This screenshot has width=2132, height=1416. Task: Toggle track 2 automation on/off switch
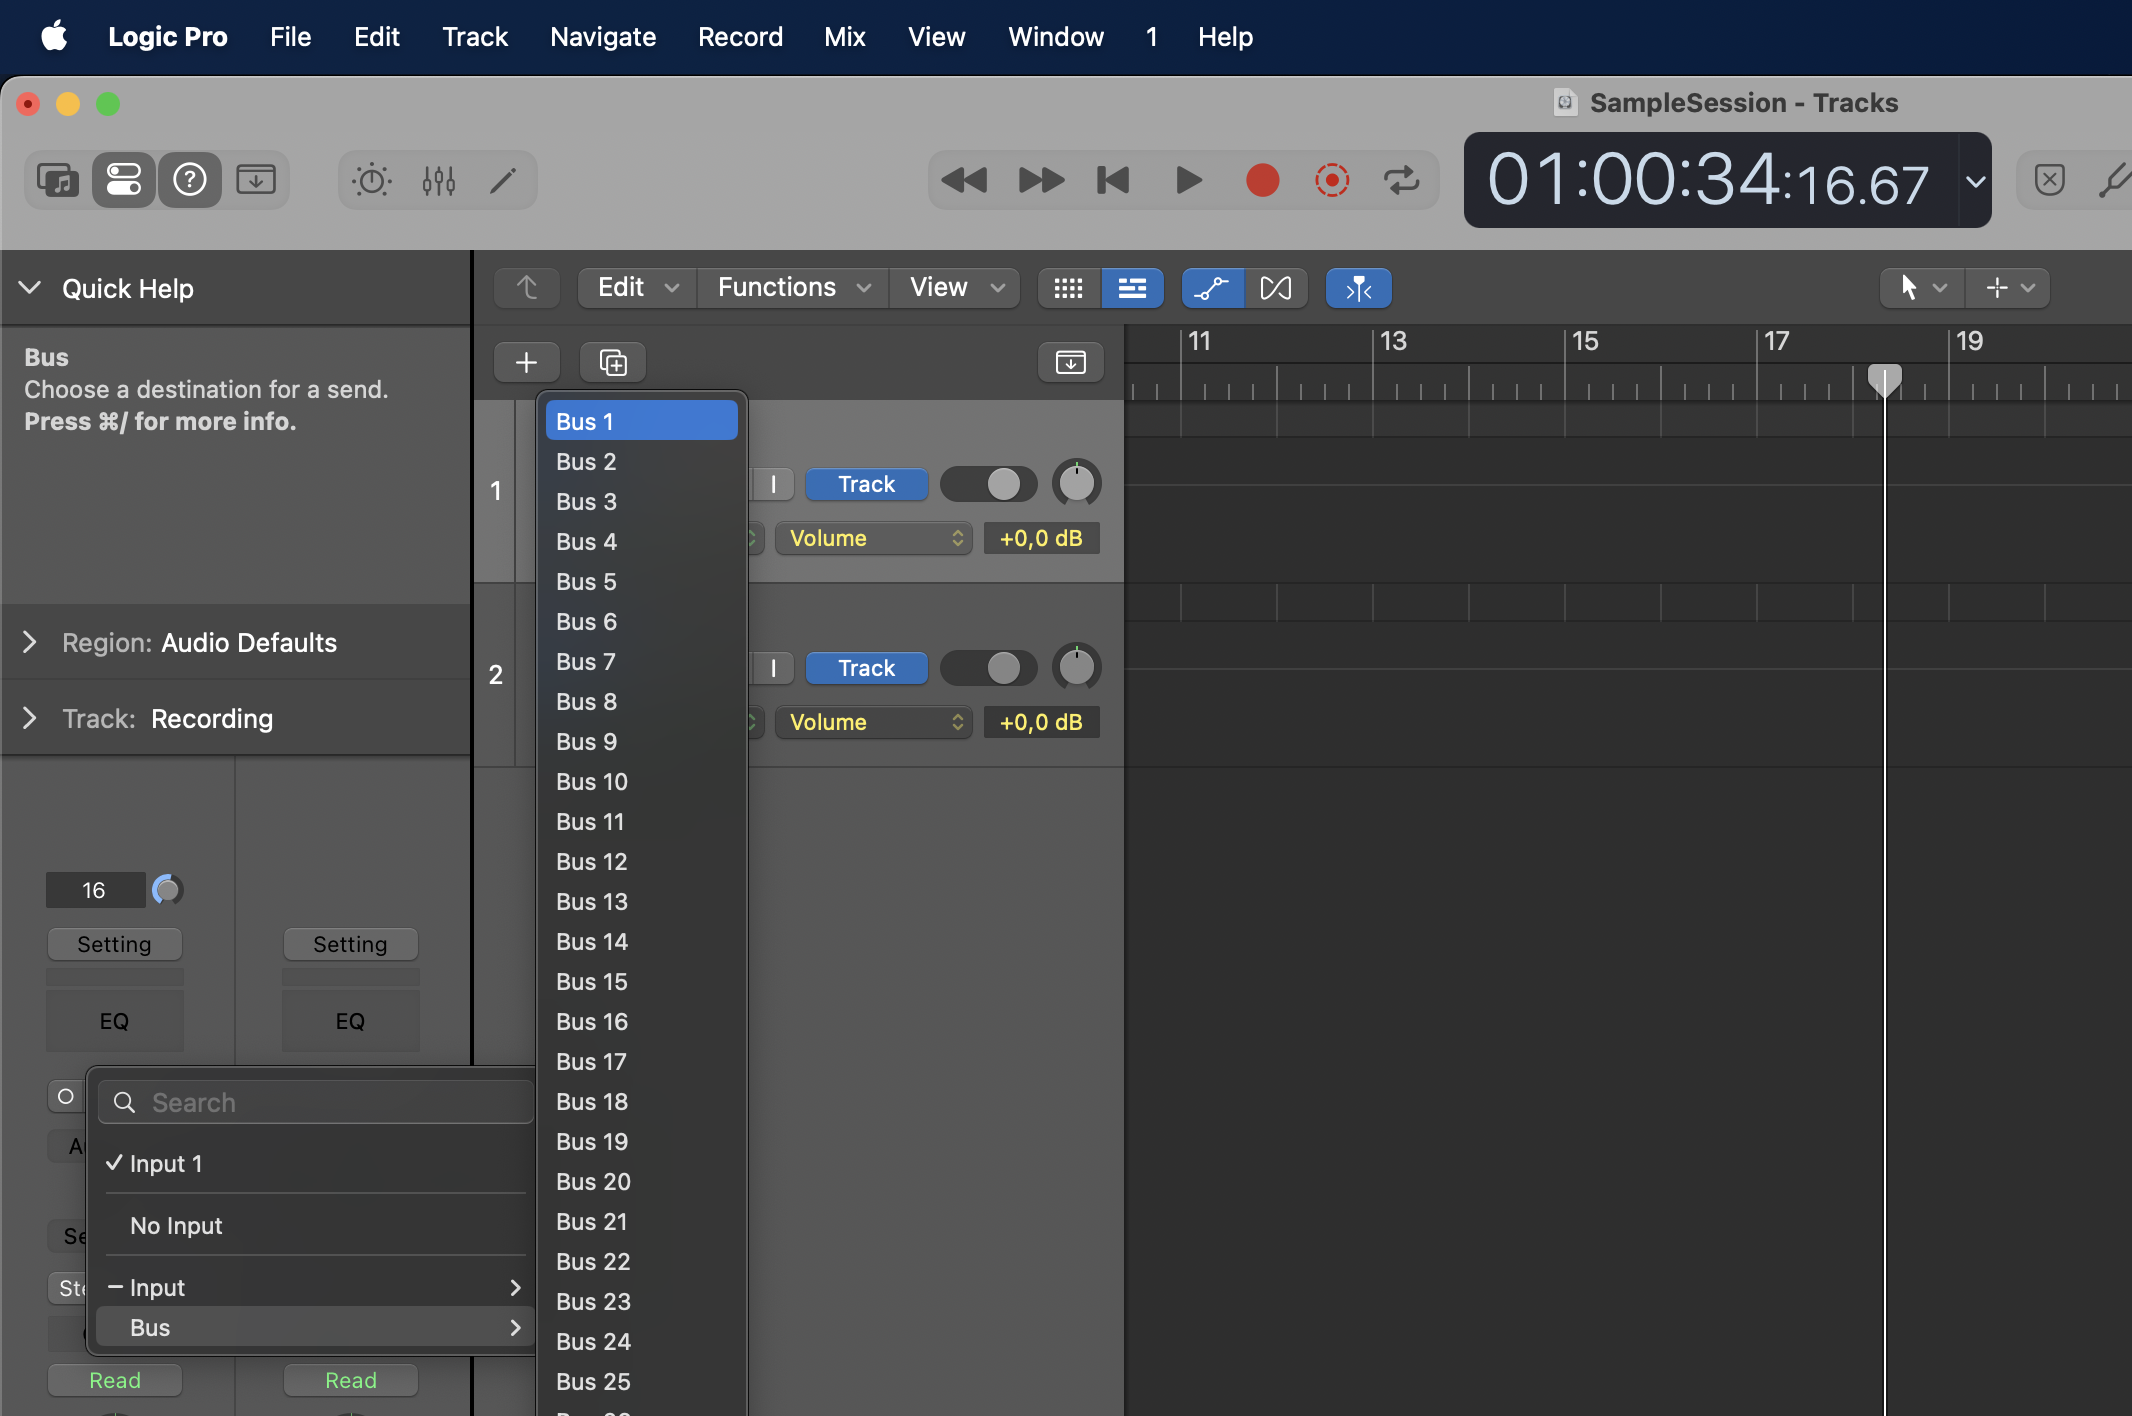(988, 668)
